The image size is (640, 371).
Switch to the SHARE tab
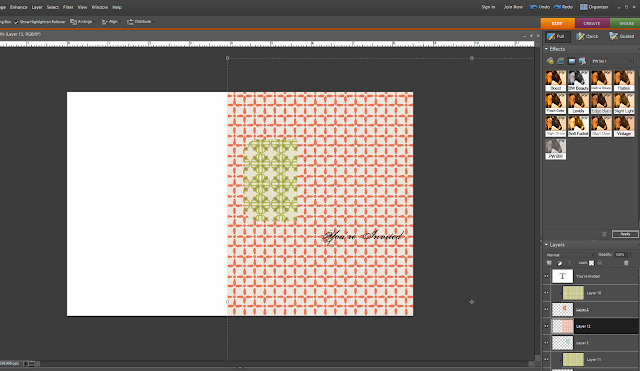point(625,23)
